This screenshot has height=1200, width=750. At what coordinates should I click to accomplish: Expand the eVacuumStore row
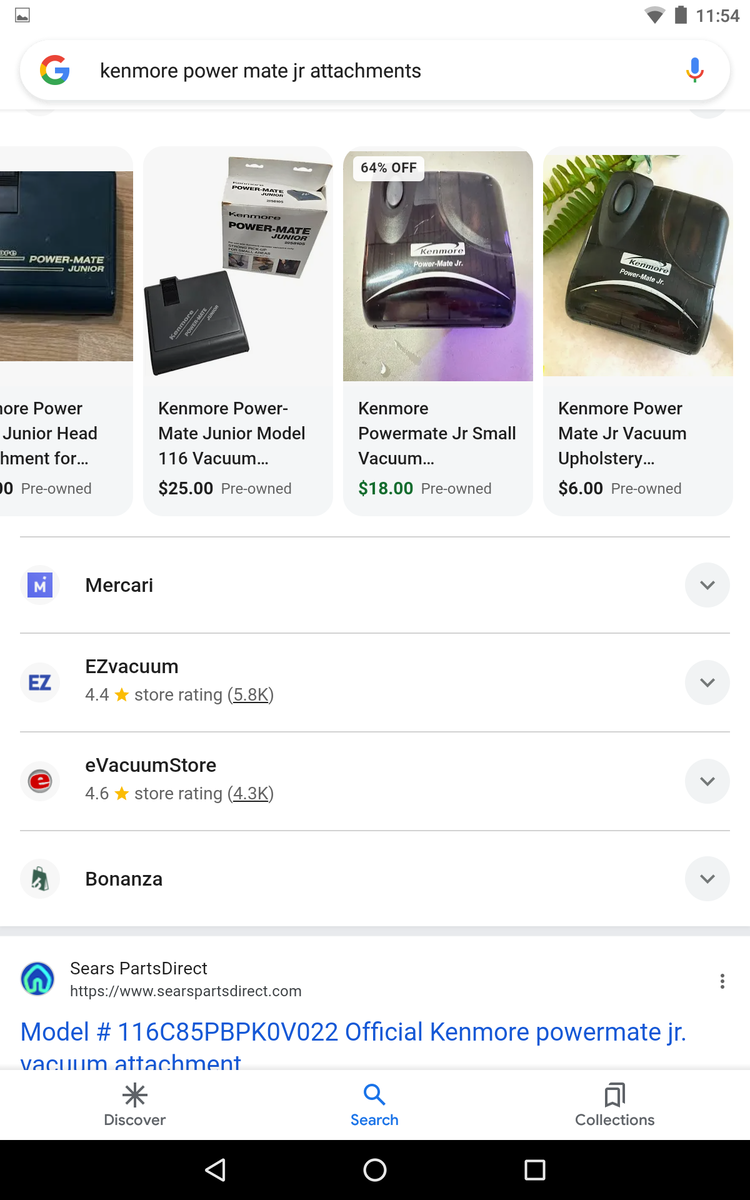tap(707, 781)
